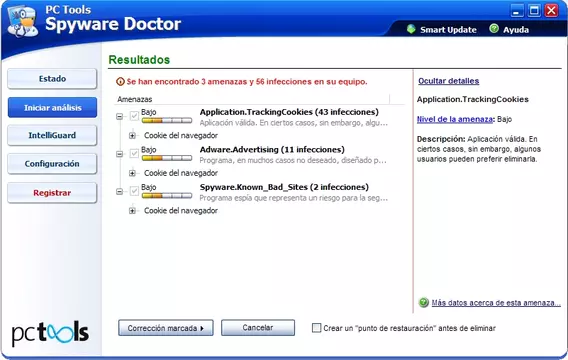The image size is (568, 360).
Task: Click green question icon near Más datos
Action: (423, 302)
